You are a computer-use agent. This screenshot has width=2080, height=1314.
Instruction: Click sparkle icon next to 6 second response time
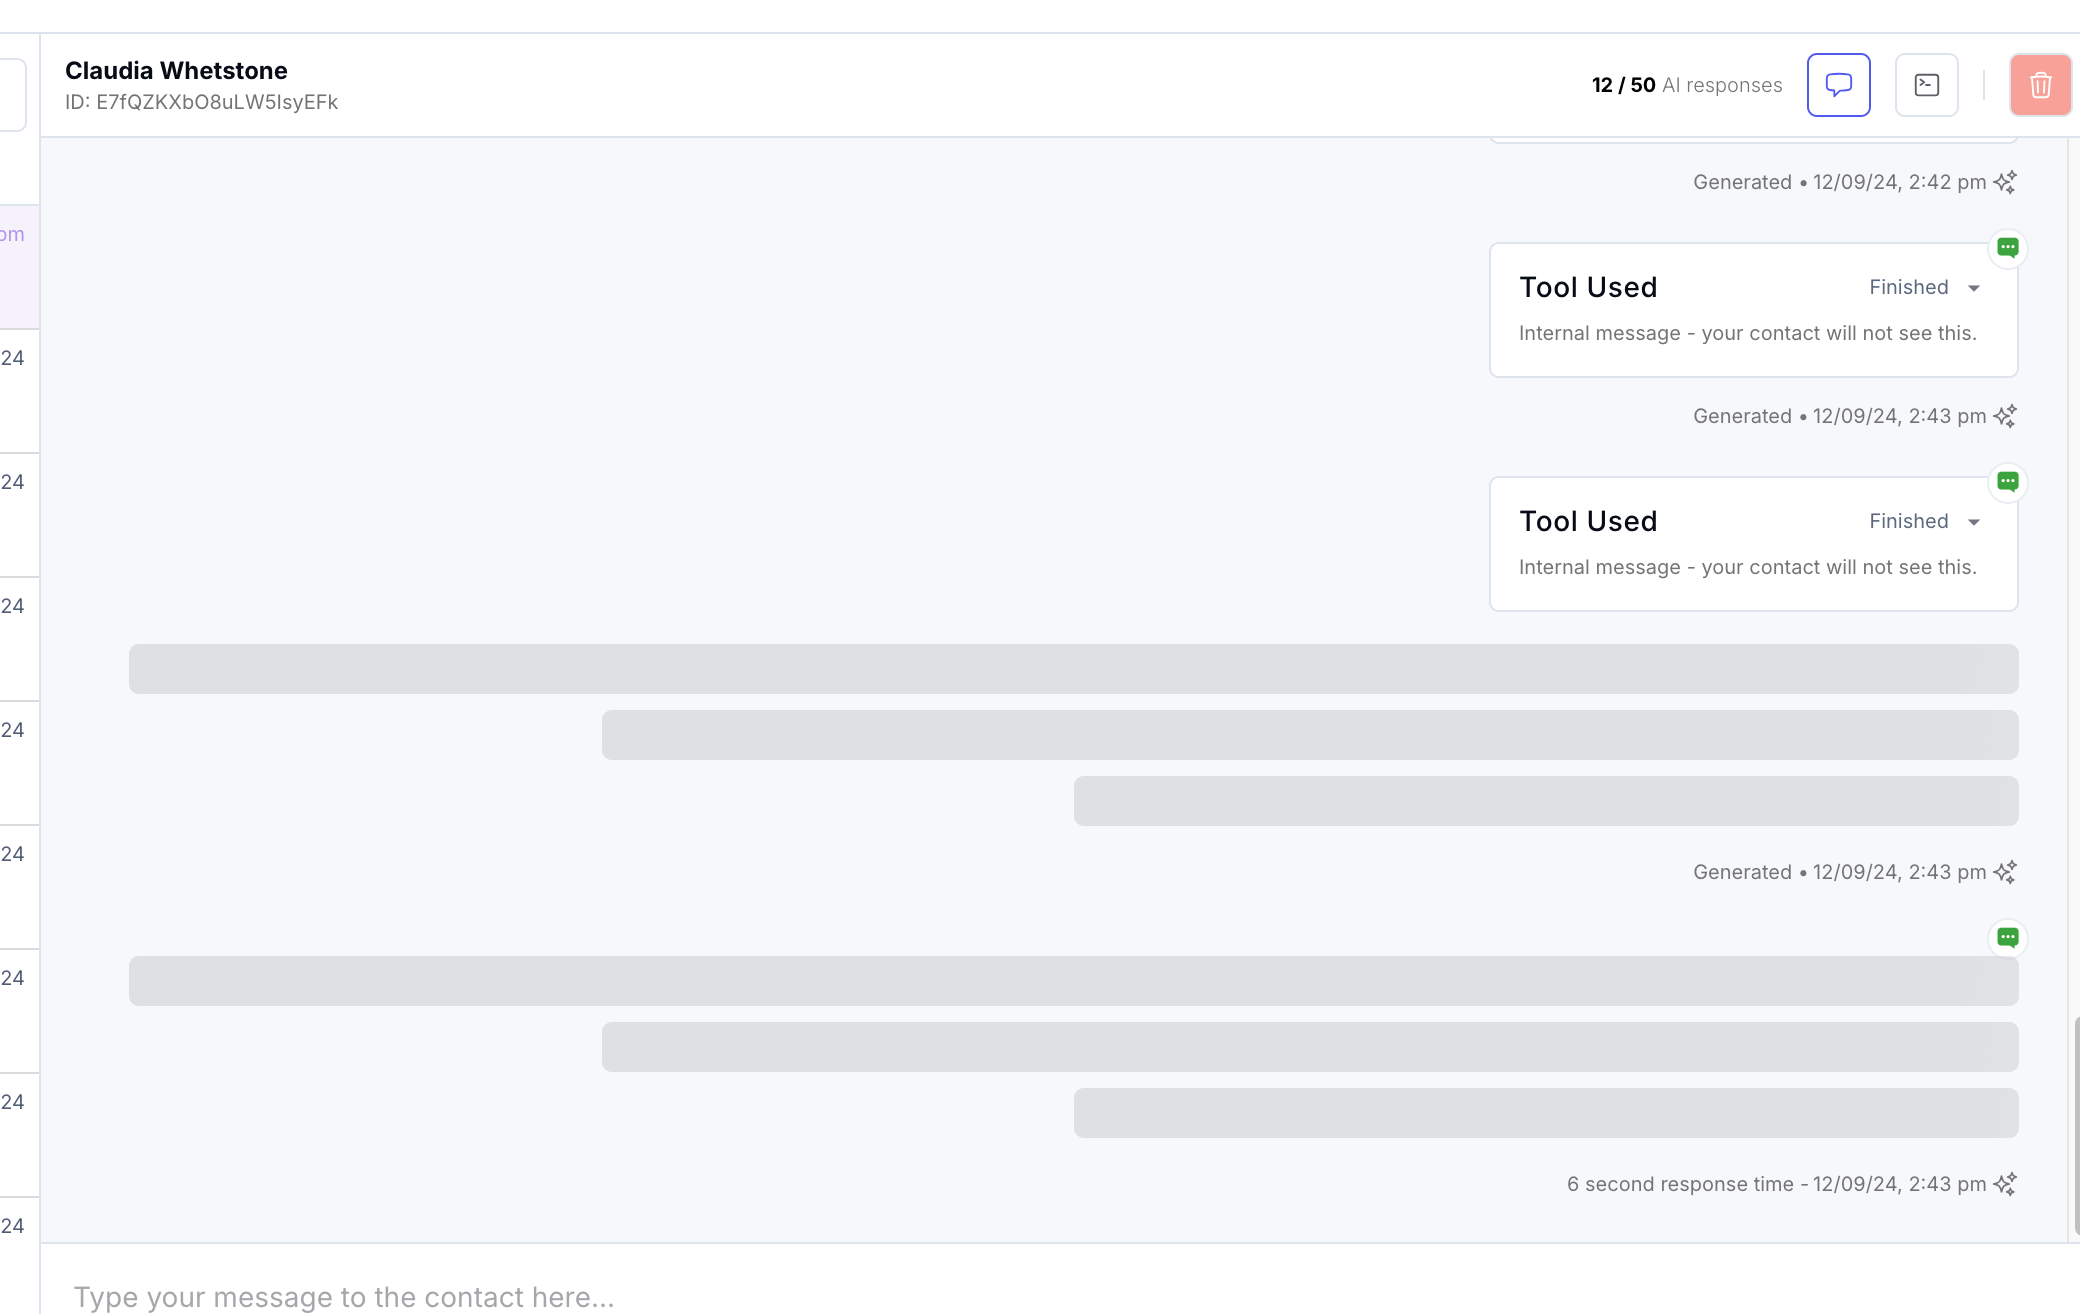click(x=2005, y=1184)
